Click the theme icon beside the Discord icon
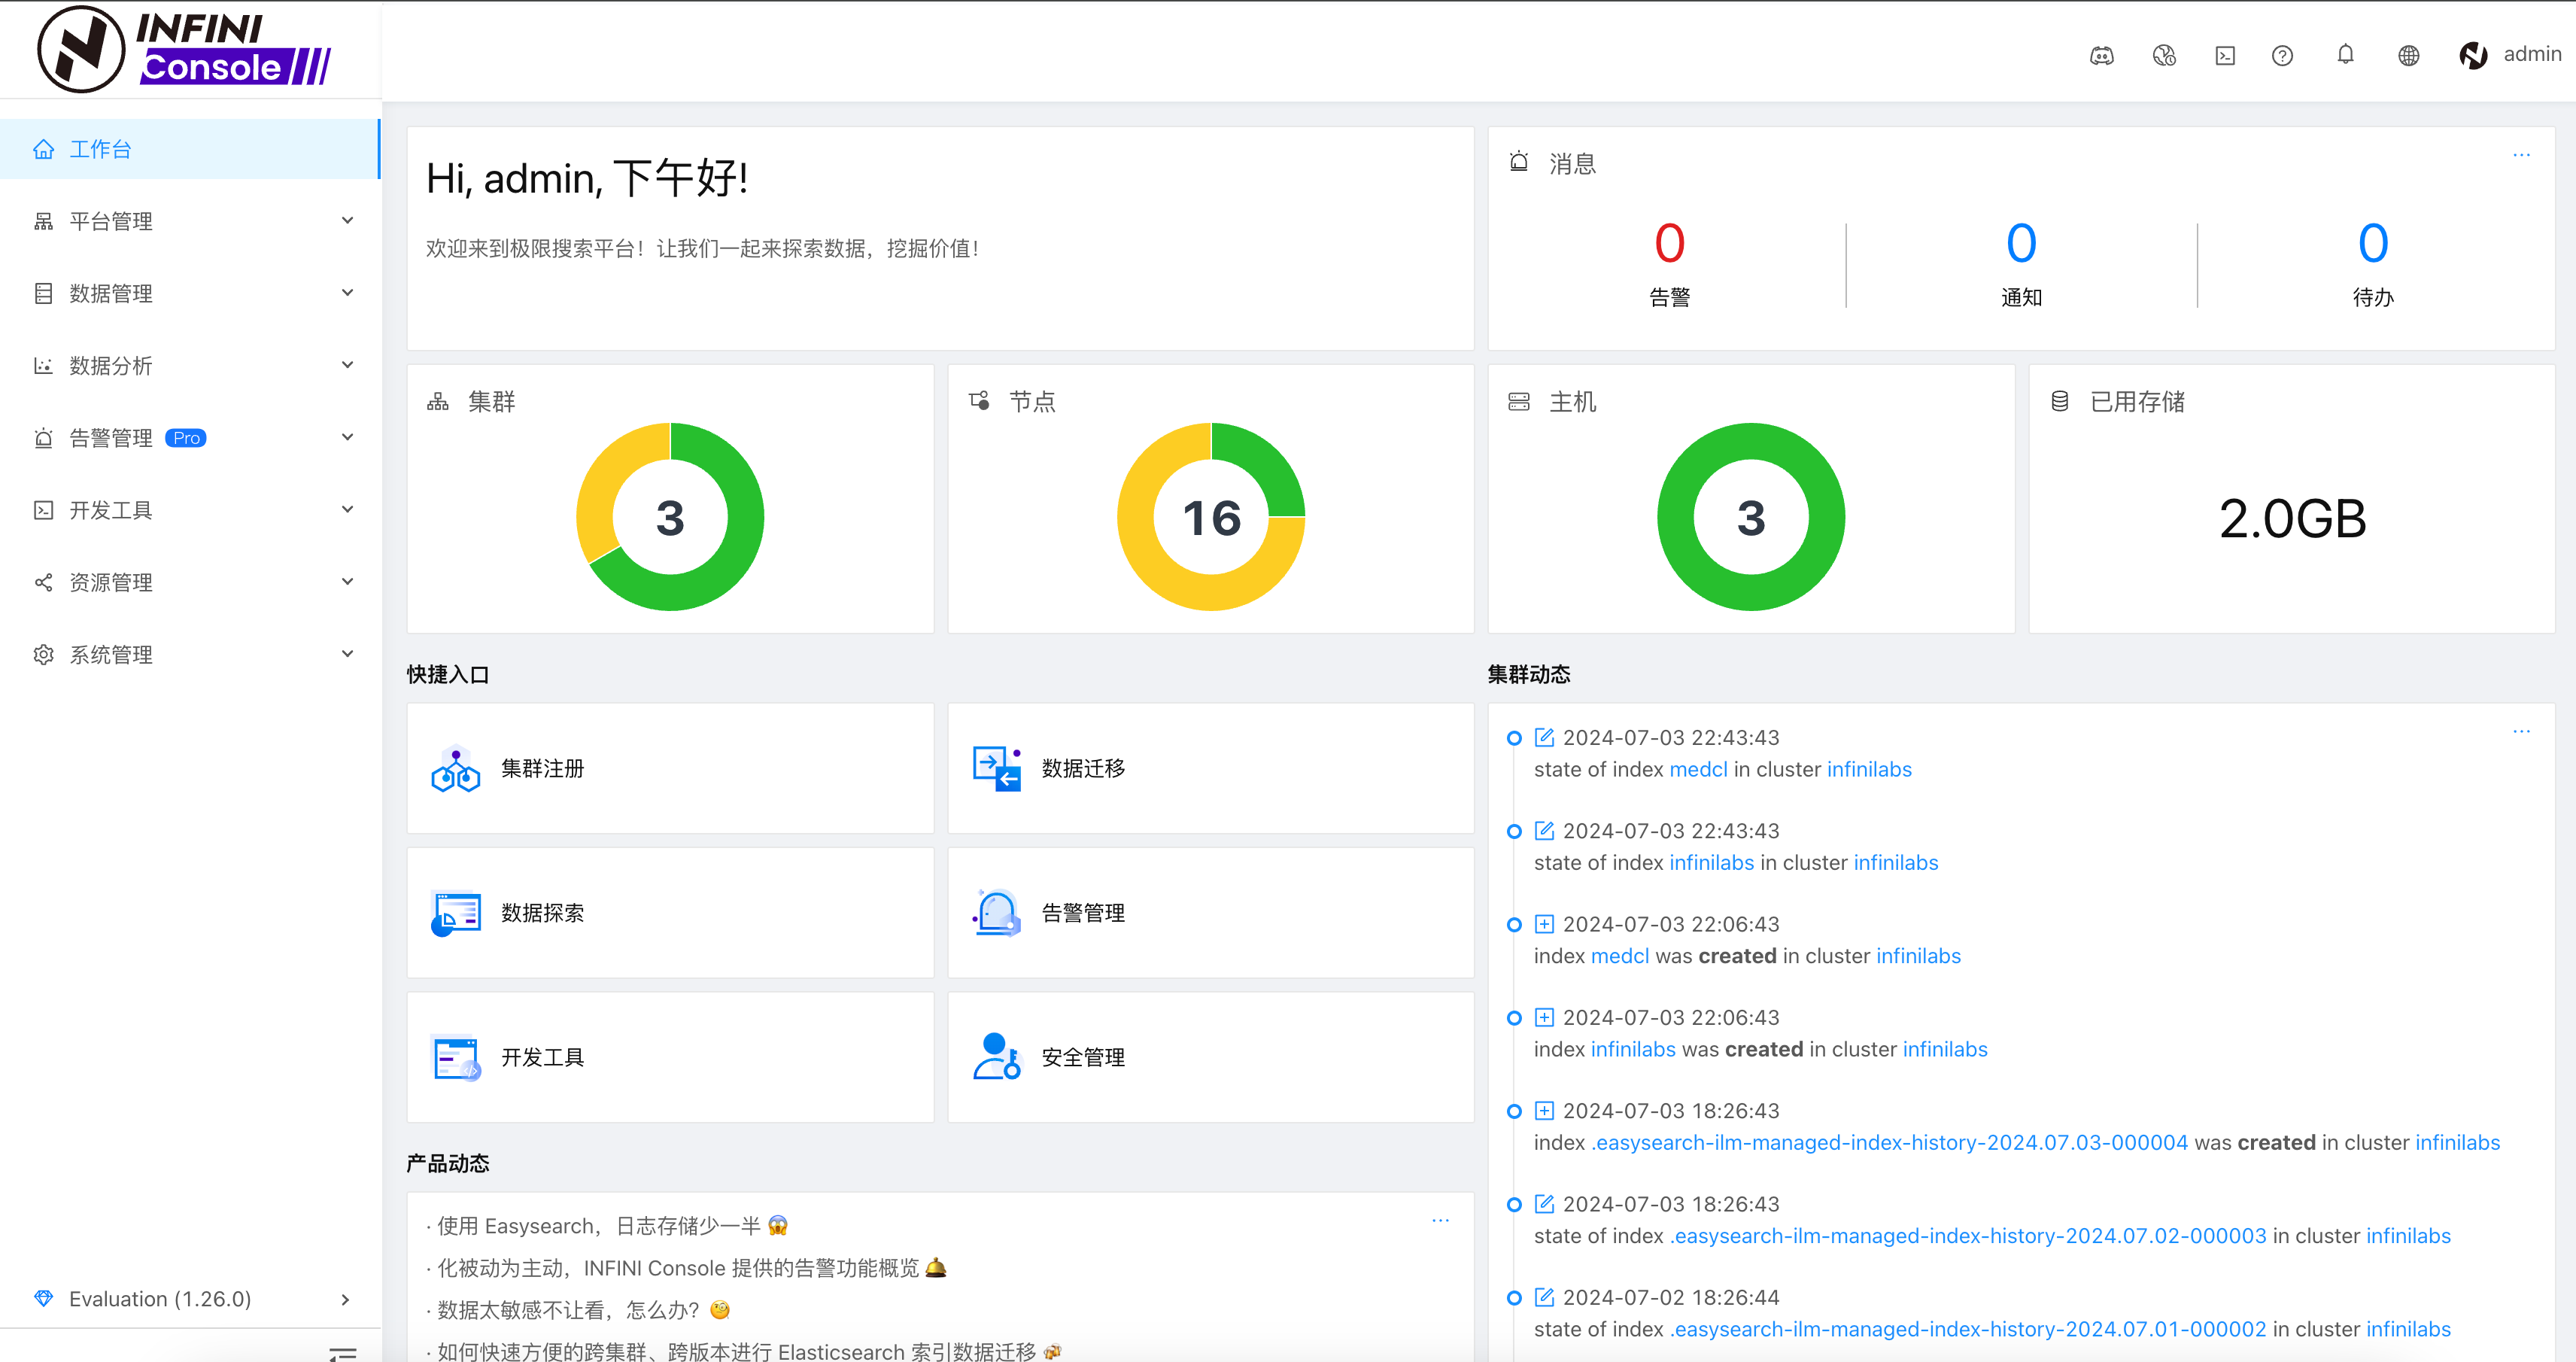Image resolution: width=2576 pixels, height=1362 pixels. pos(2163,56)
